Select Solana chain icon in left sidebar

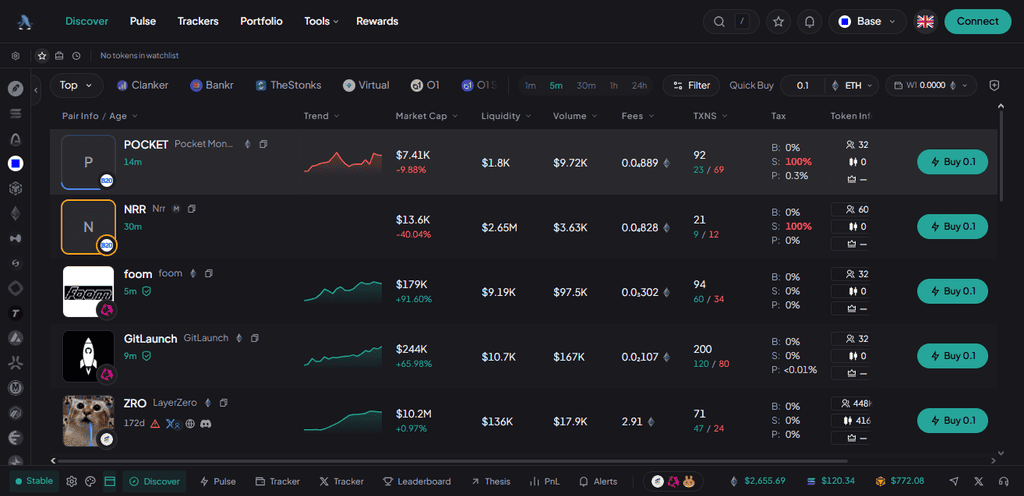pyautogui.click(x=16, y=114)
